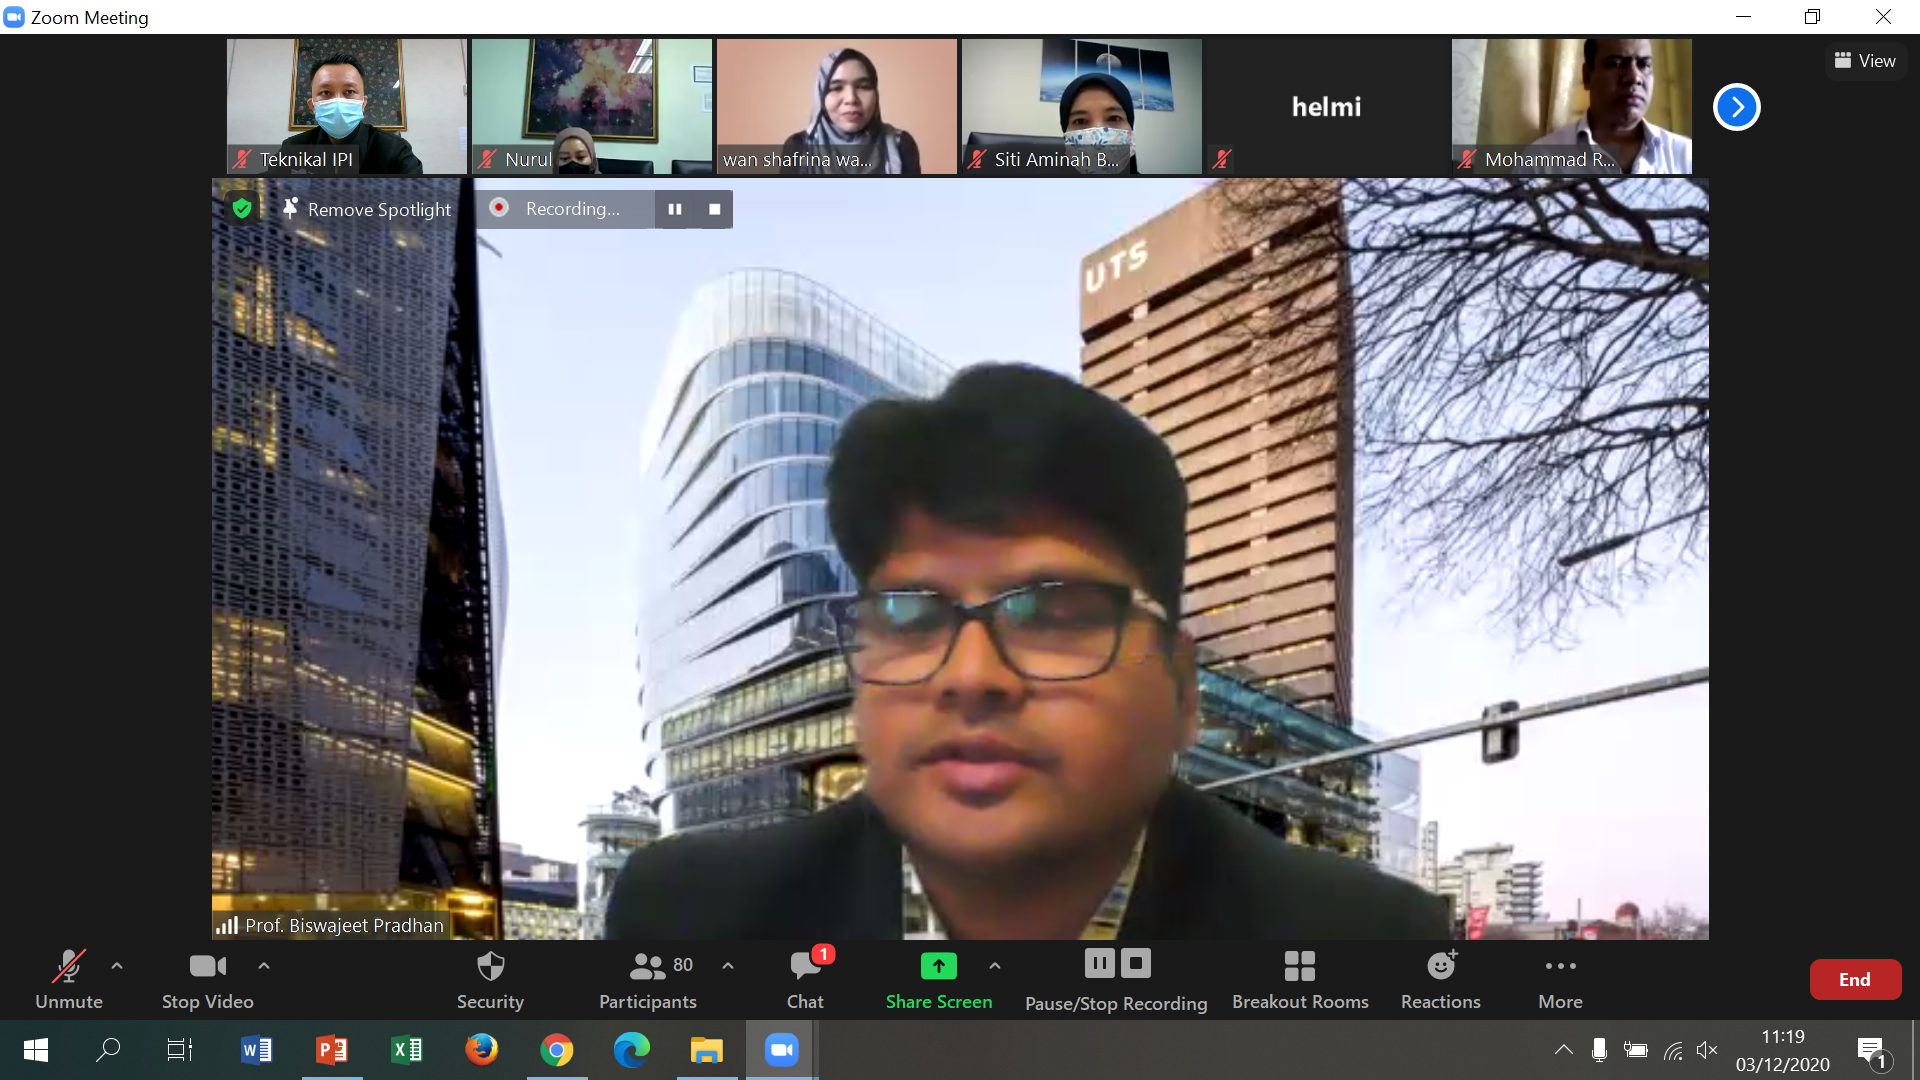
Task: Click the green encryption shield icon
Action: tap(241, 208)
